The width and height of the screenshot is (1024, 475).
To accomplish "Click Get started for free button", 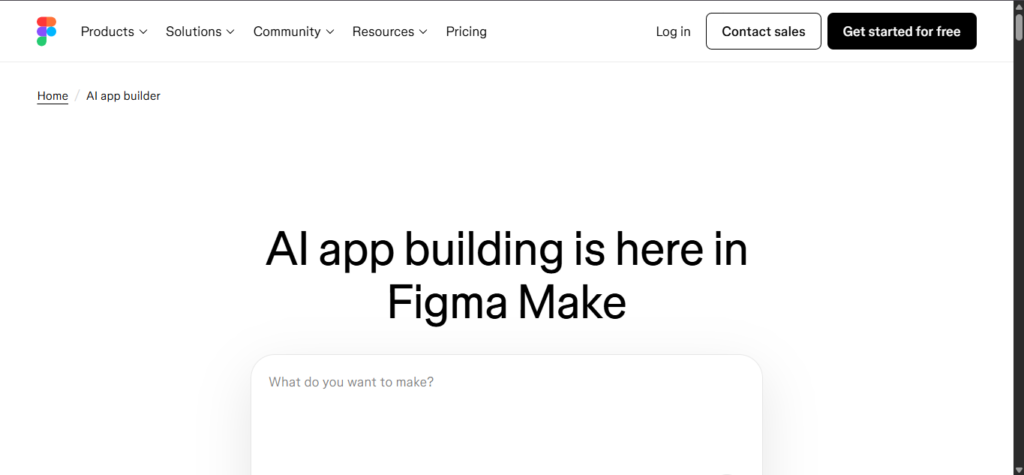I will [x=902, y=31].
